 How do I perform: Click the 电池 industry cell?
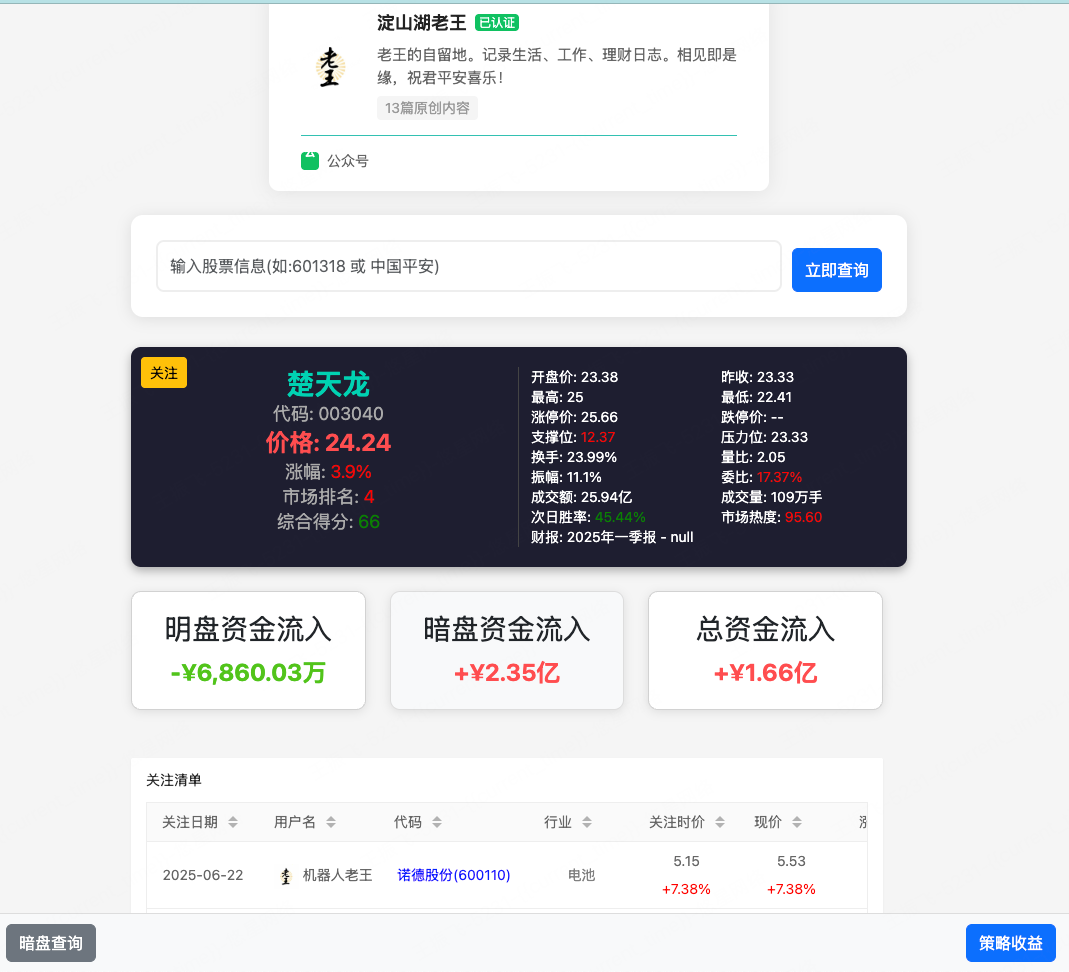tap(582, 875)
